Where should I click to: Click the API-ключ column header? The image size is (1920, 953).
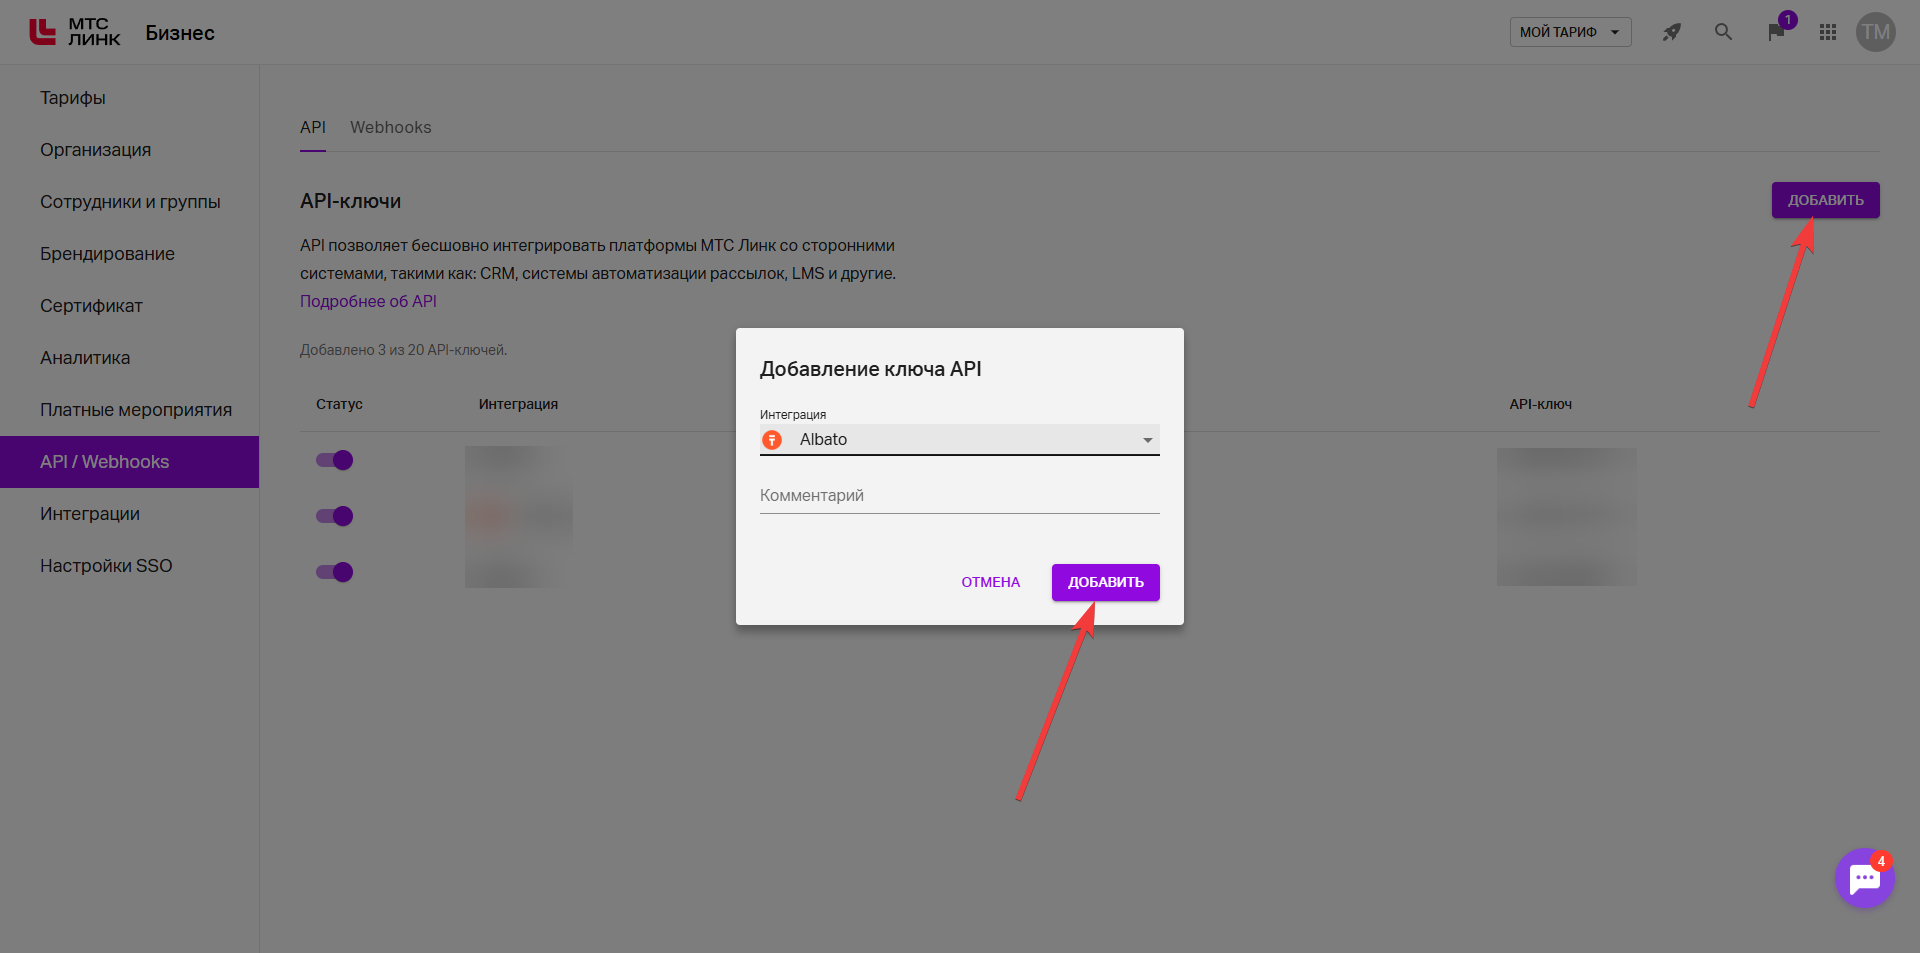click(1541, 404)
